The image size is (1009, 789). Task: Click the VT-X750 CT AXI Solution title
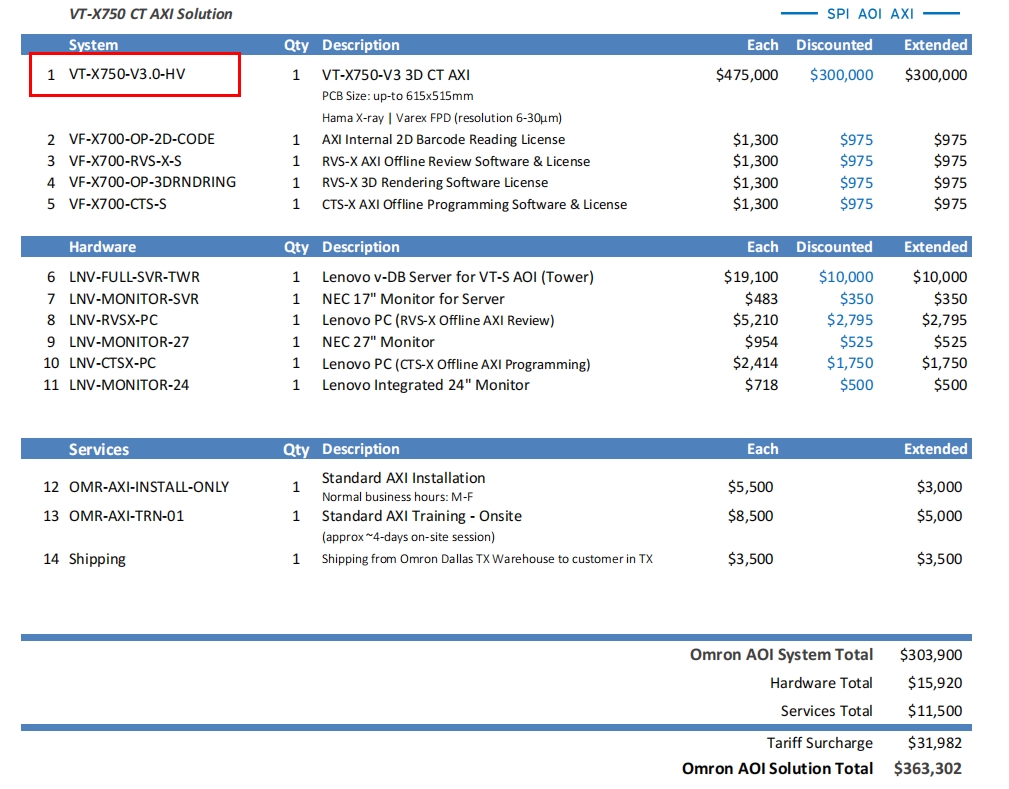coord(151,14)
